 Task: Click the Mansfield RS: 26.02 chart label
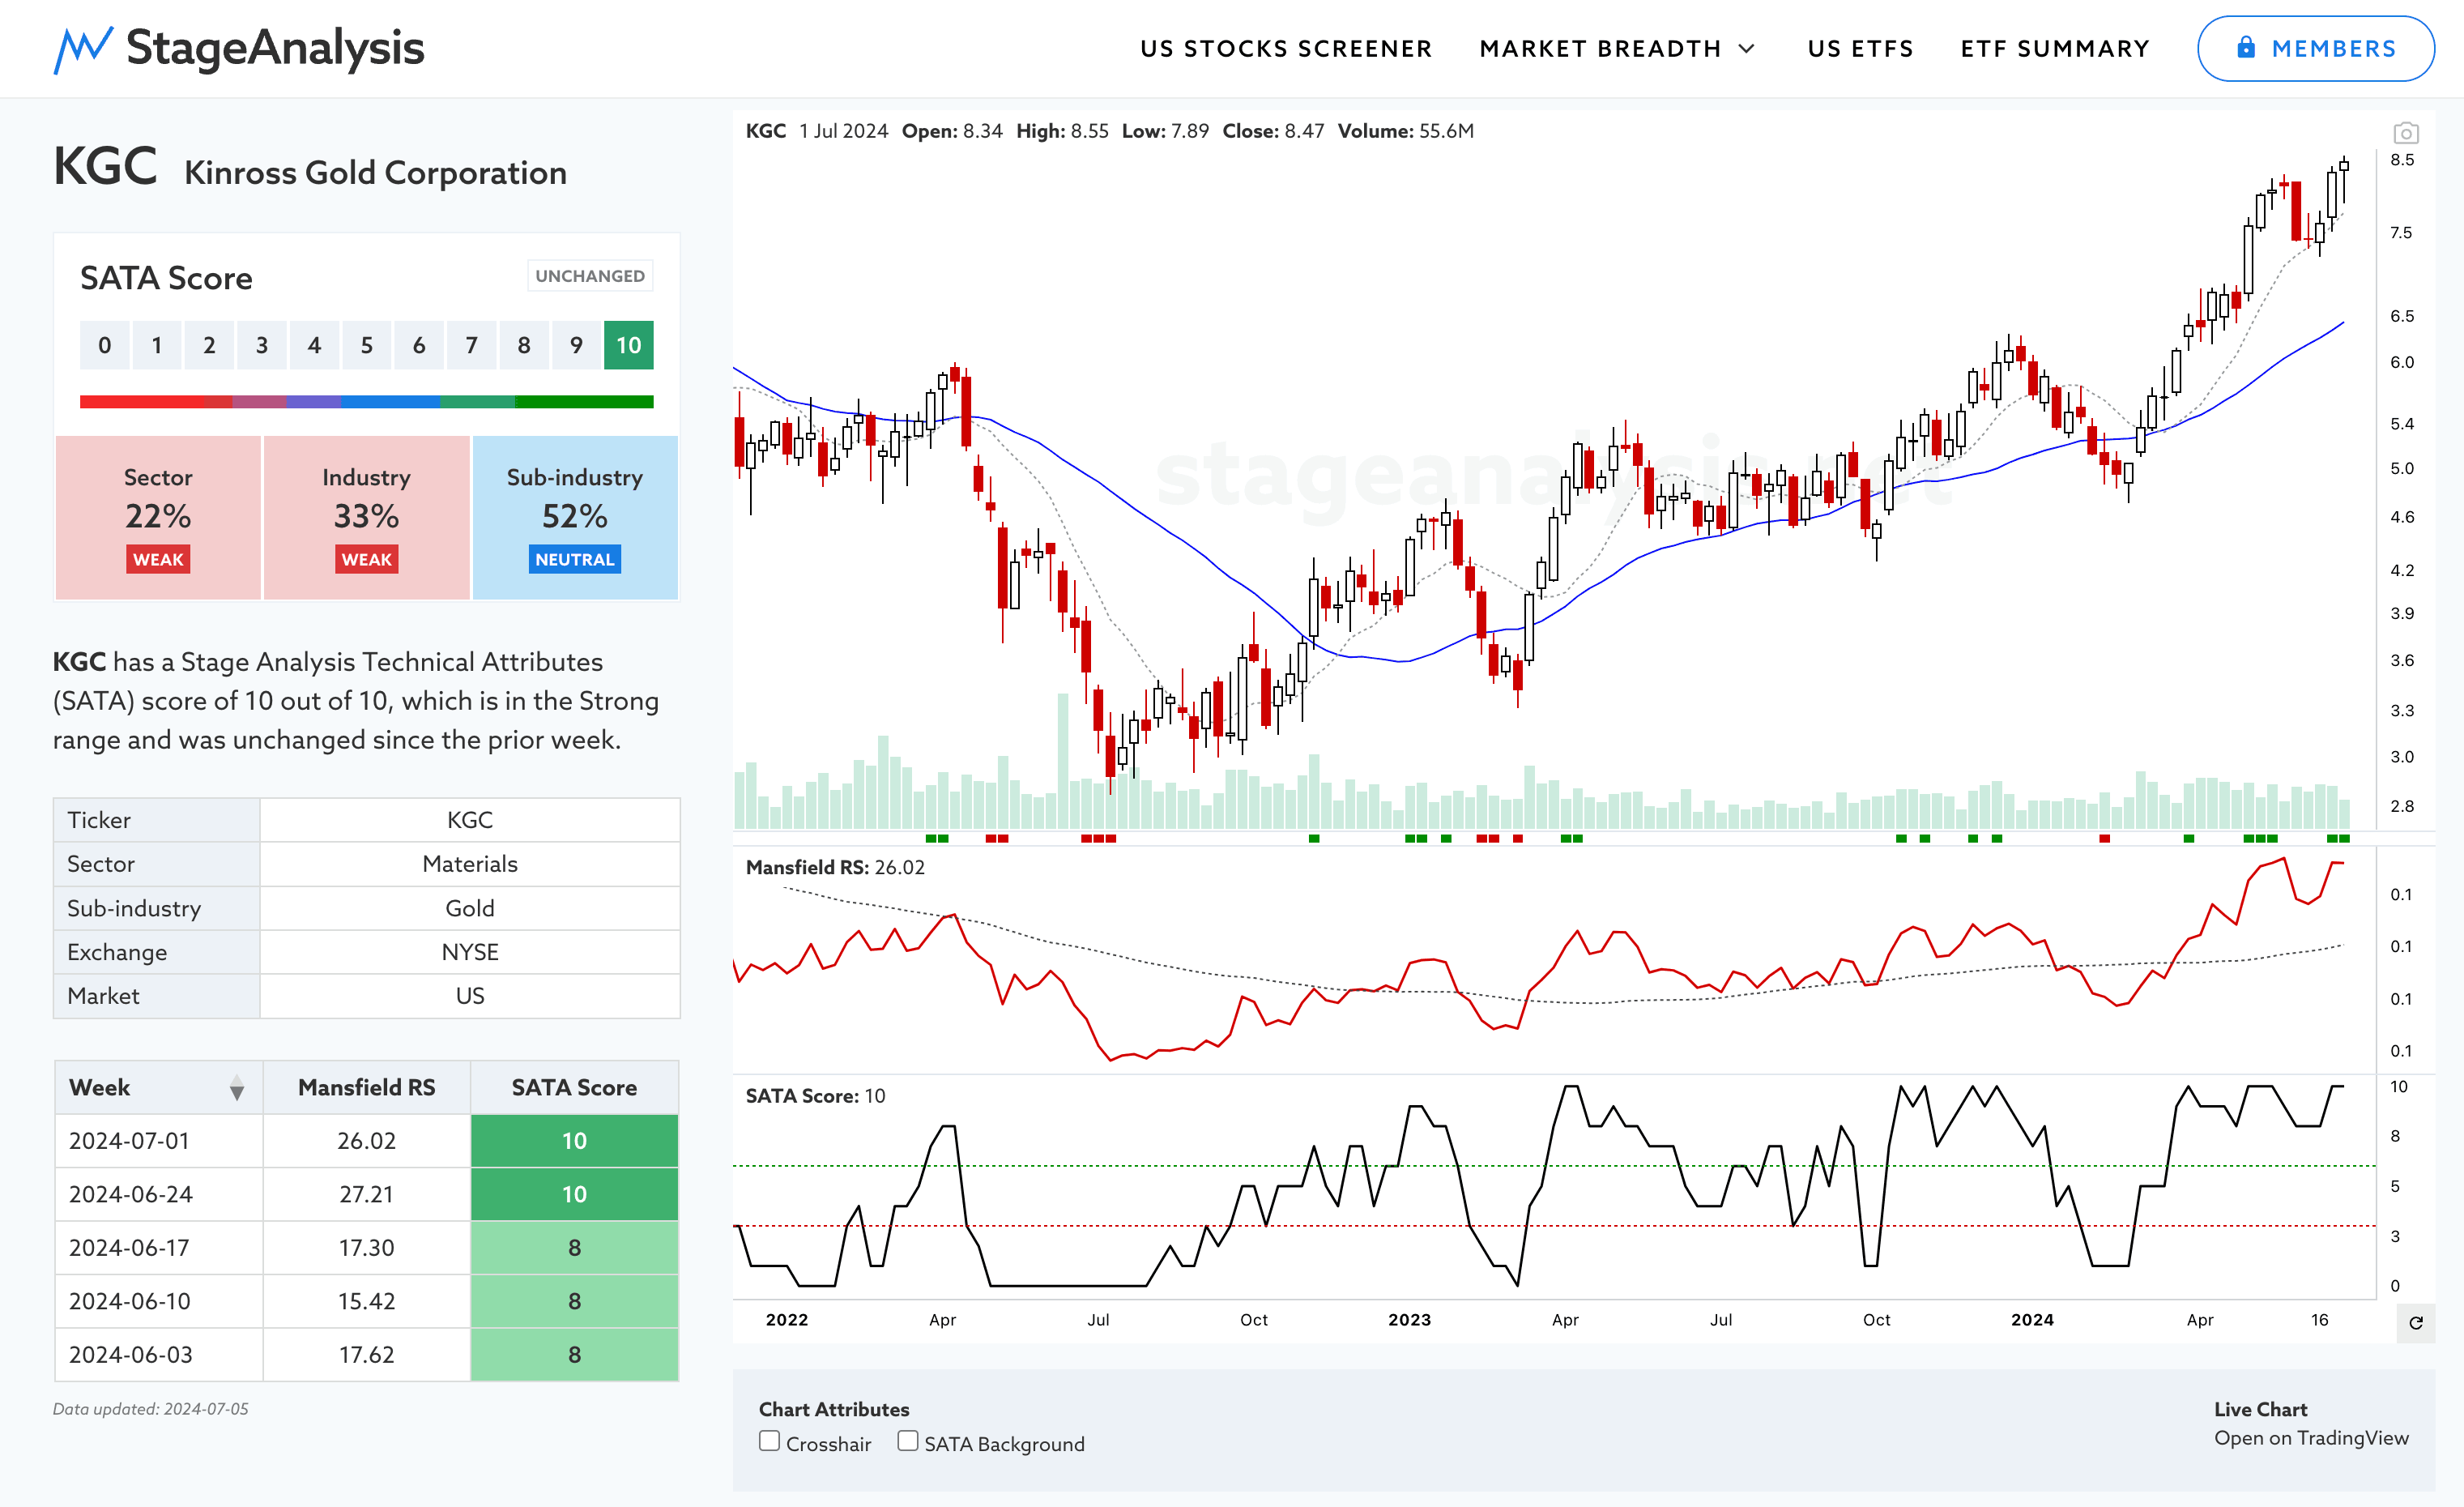835,867
